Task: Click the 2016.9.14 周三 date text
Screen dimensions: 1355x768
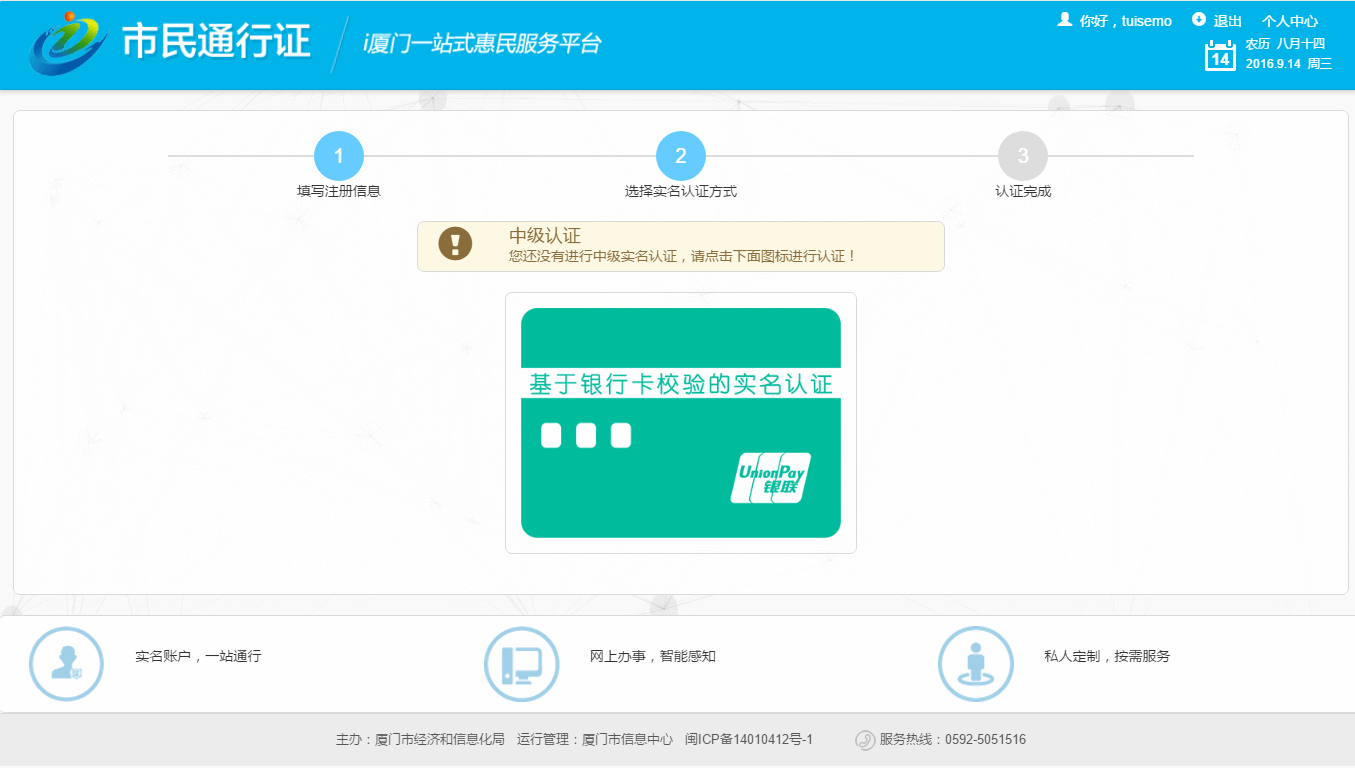Action: coord(1289,64)
